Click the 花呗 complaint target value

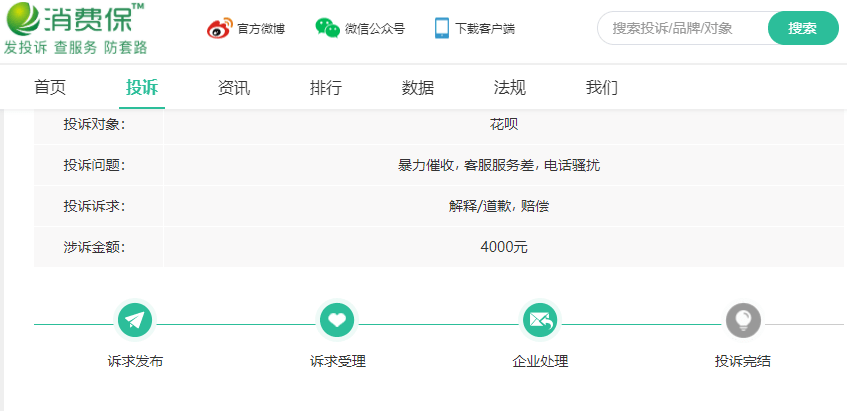[504, 125]
